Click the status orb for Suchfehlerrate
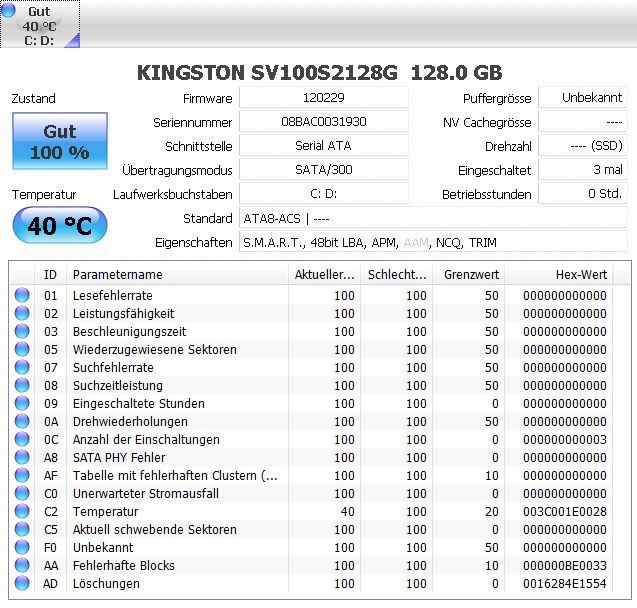Screen dimensions: 637x608 click(22, 367)
